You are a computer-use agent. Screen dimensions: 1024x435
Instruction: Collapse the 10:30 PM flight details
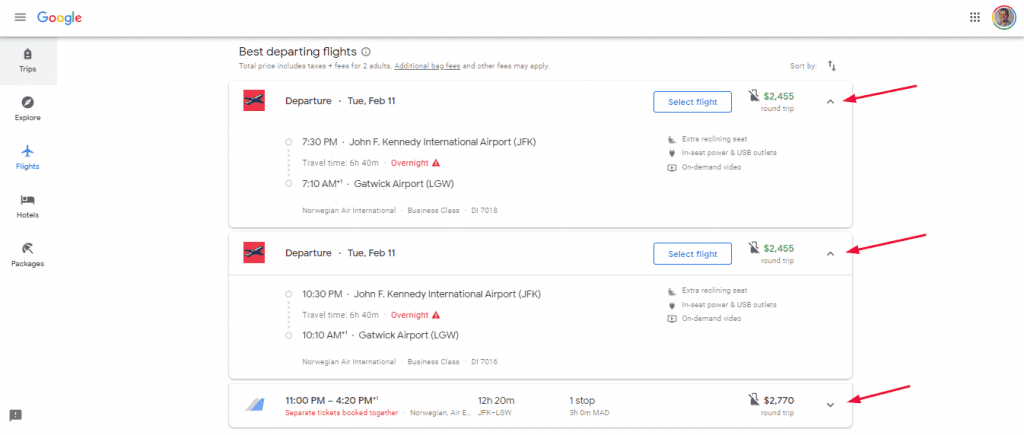click(x=830, y=254)
